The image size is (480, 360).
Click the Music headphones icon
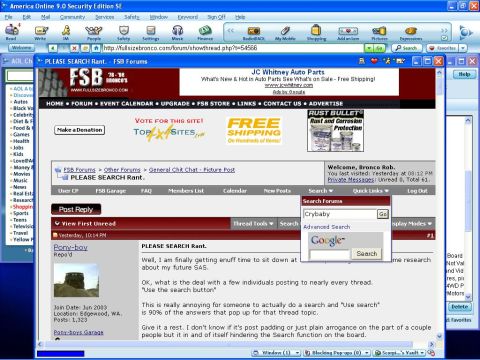pyautogui.click(x=177, y=33)
